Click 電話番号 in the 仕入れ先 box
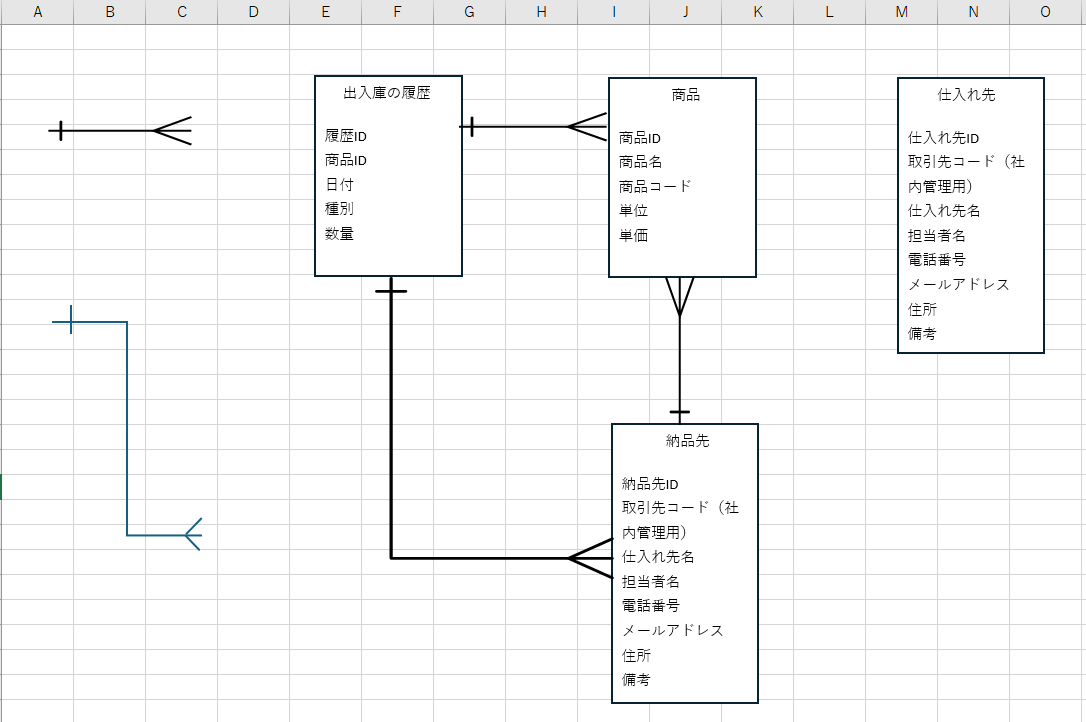The width and height of the screenshot is (1086, 722). (x=936, y=260)
